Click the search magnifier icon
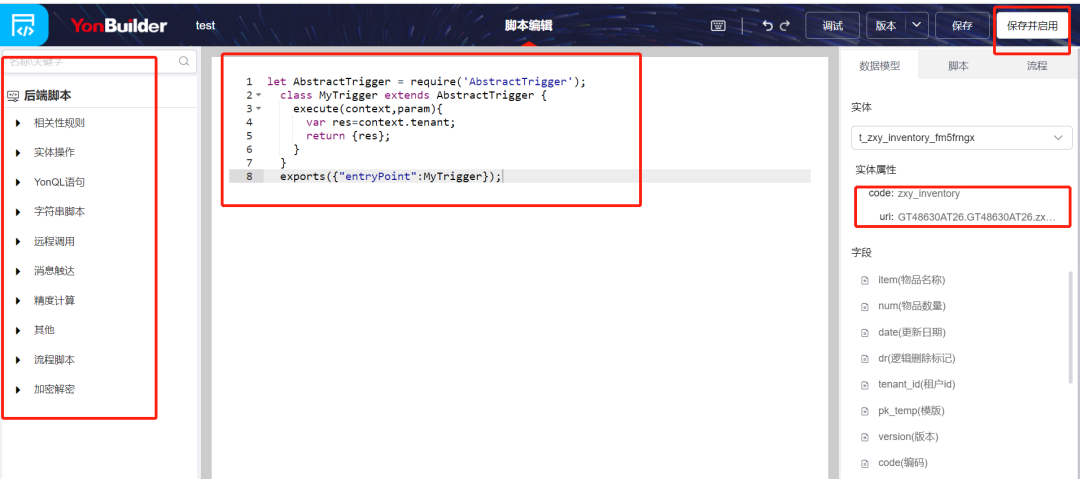Screen dimensions: 1080x479 coord(184,61)
